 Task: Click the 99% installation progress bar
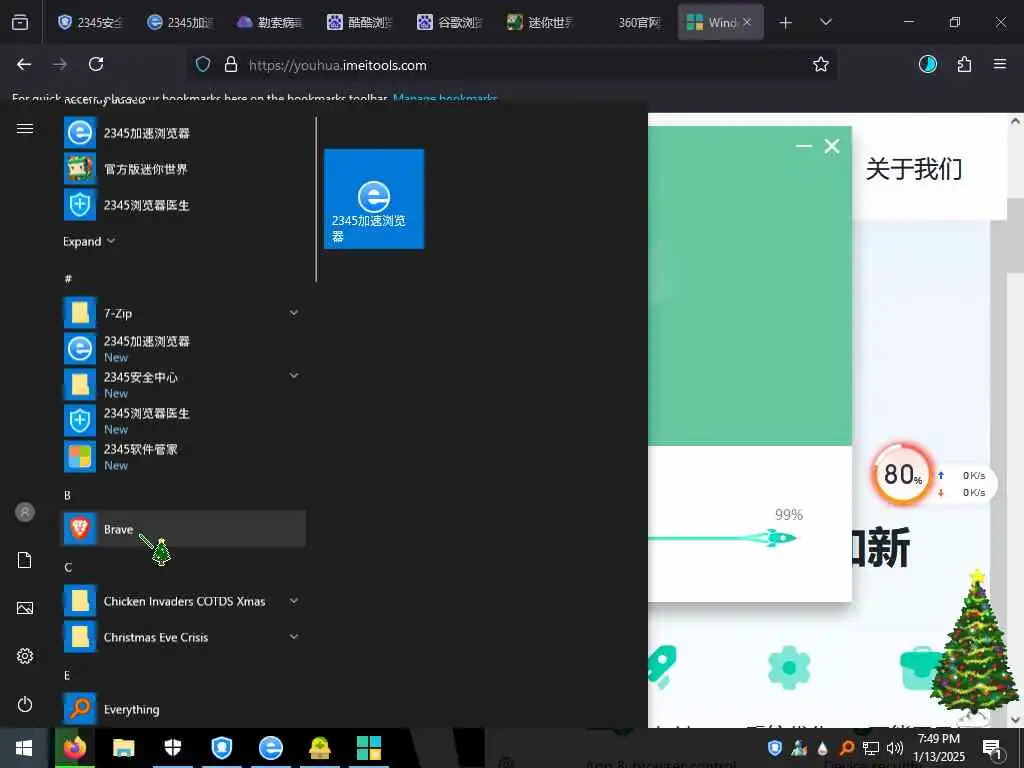click(x=722, y=538)
